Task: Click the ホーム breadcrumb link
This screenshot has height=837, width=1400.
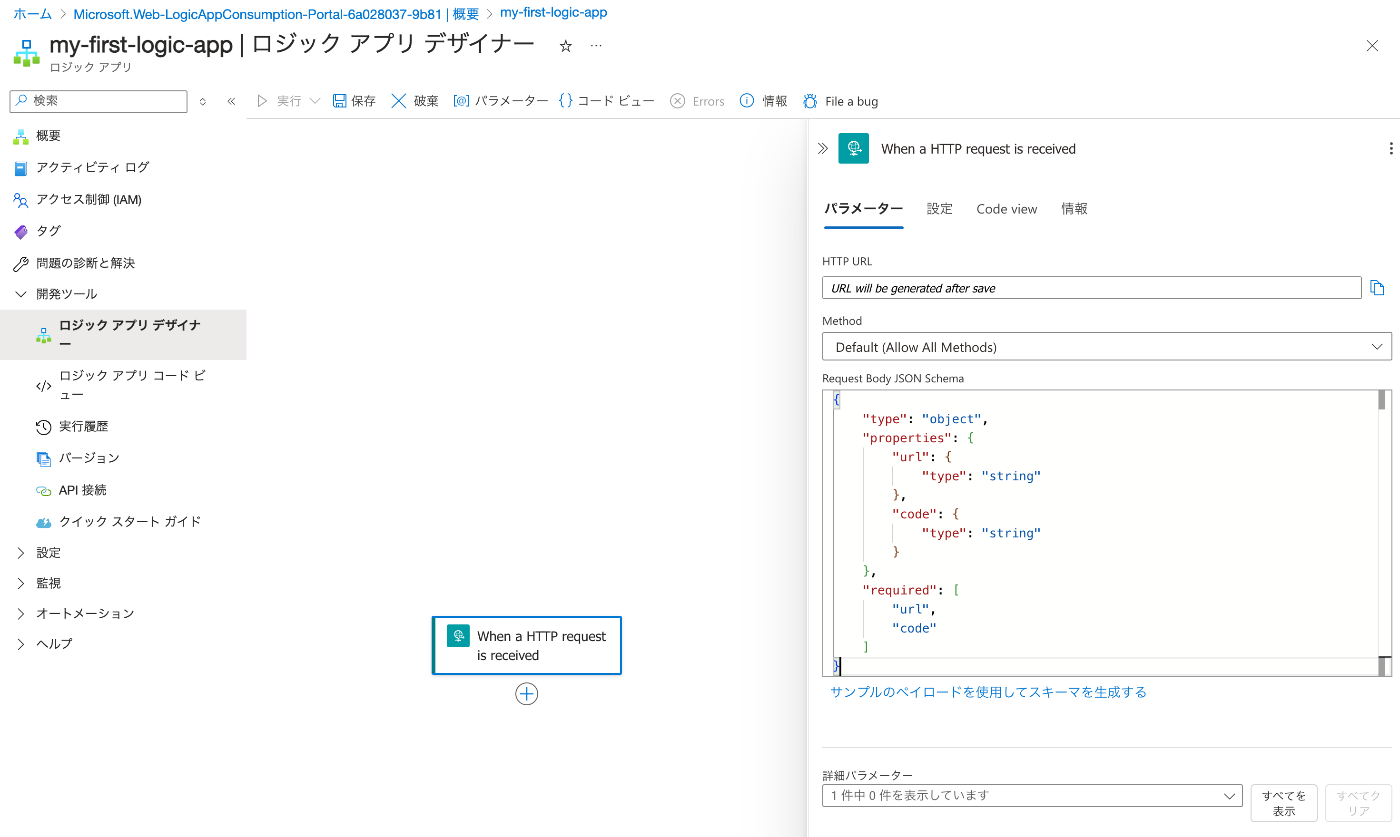Action: click(32, 14)
